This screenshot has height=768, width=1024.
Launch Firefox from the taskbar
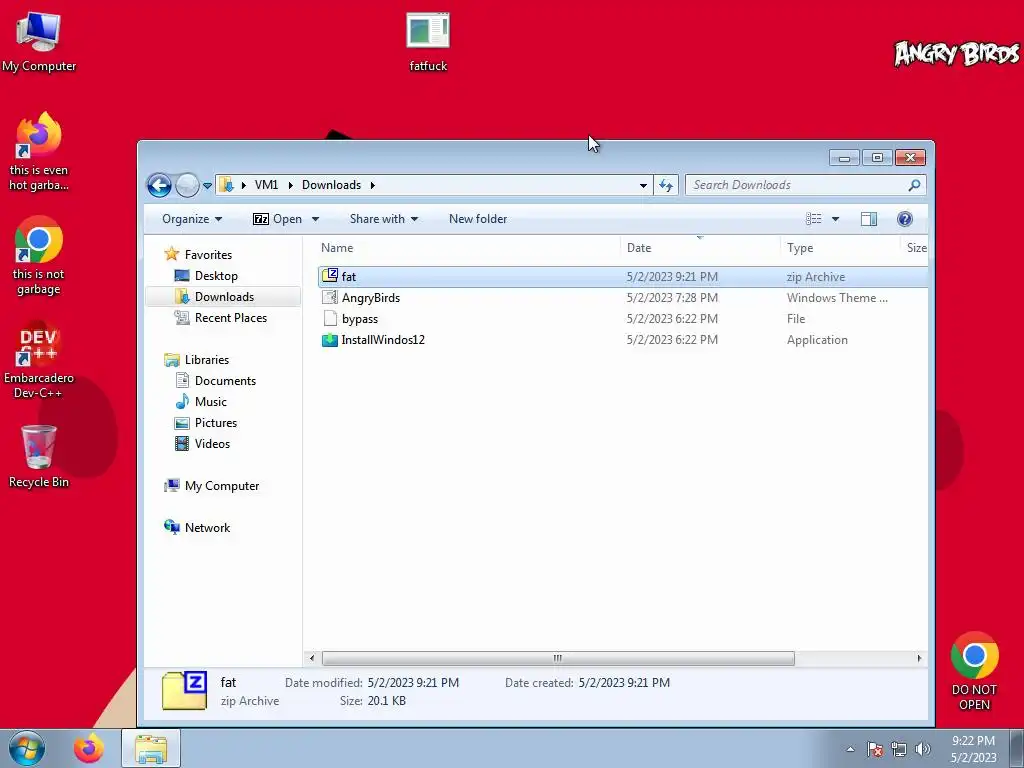click(x=89, y=748)
